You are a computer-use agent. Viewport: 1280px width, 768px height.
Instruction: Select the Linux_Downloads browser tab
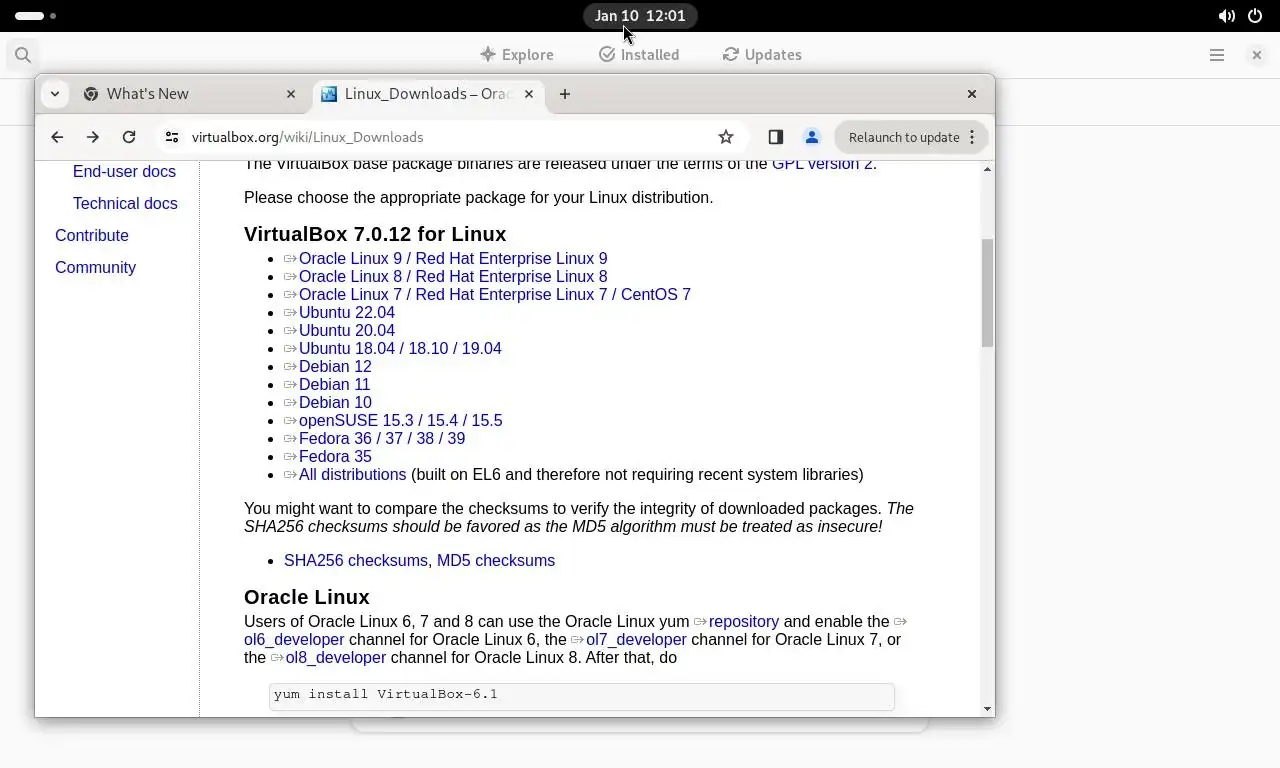(x=428, y=94)
